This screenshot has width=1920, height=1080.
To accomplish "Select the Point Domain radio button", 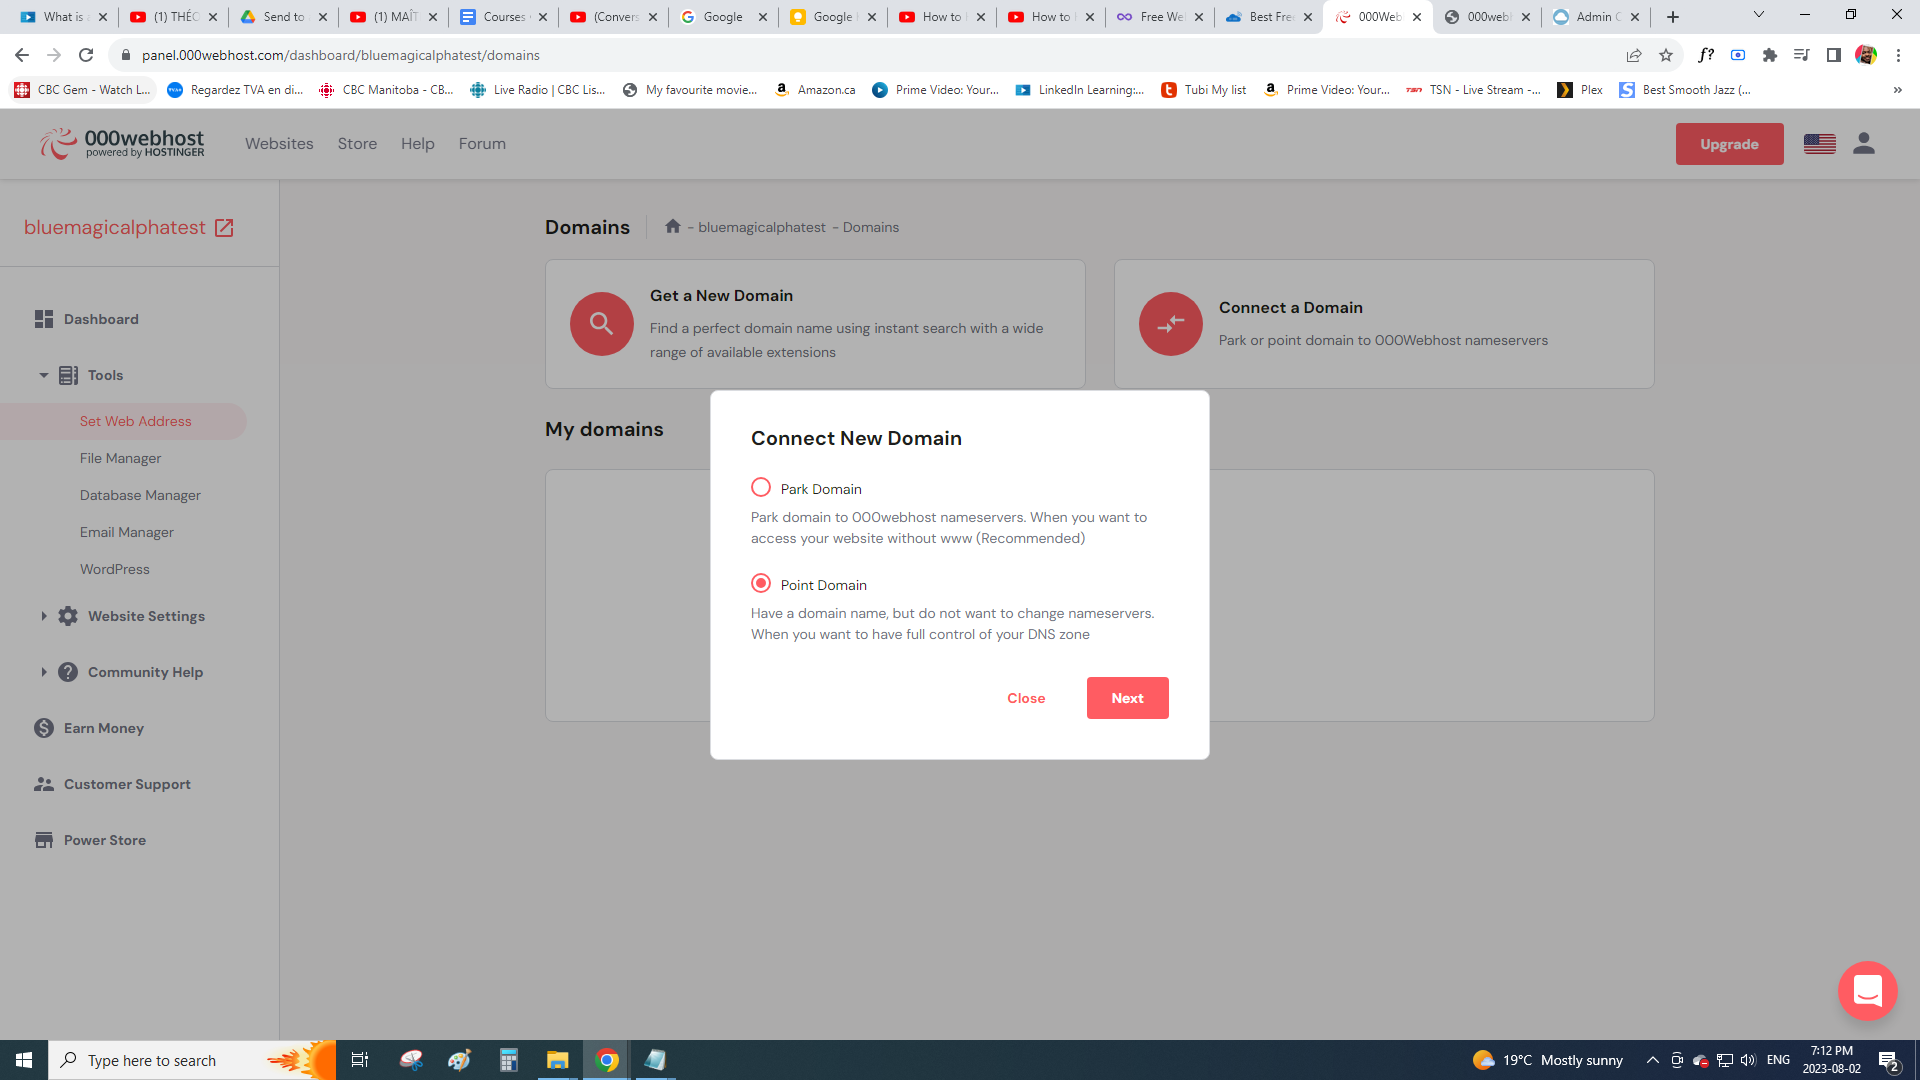I will coord(761,584).
